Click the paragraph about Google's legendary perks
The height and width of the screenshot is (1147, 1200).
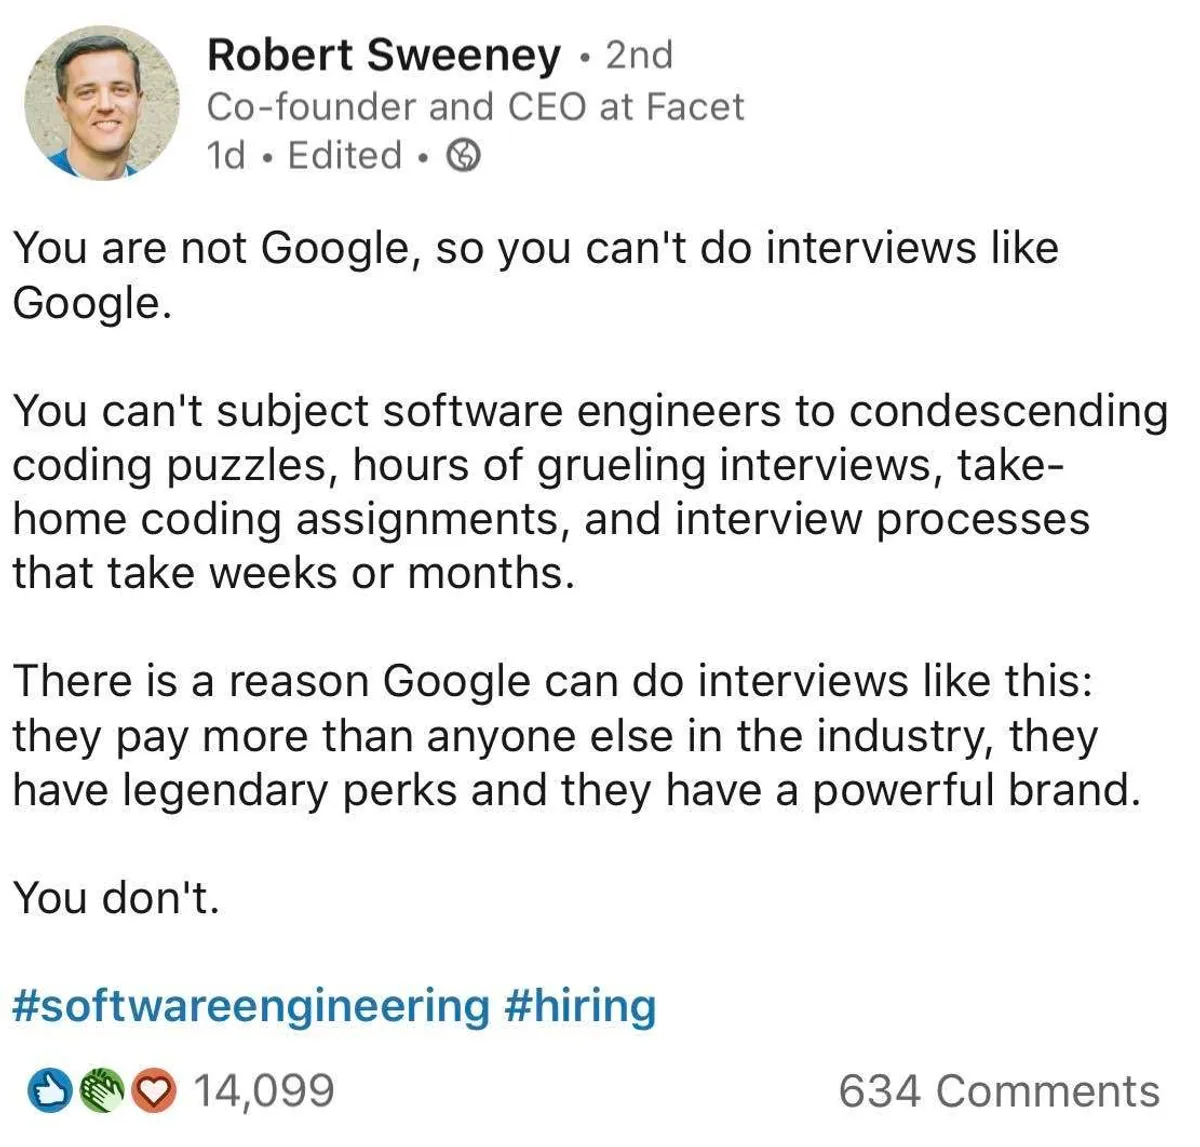(575, 735)
